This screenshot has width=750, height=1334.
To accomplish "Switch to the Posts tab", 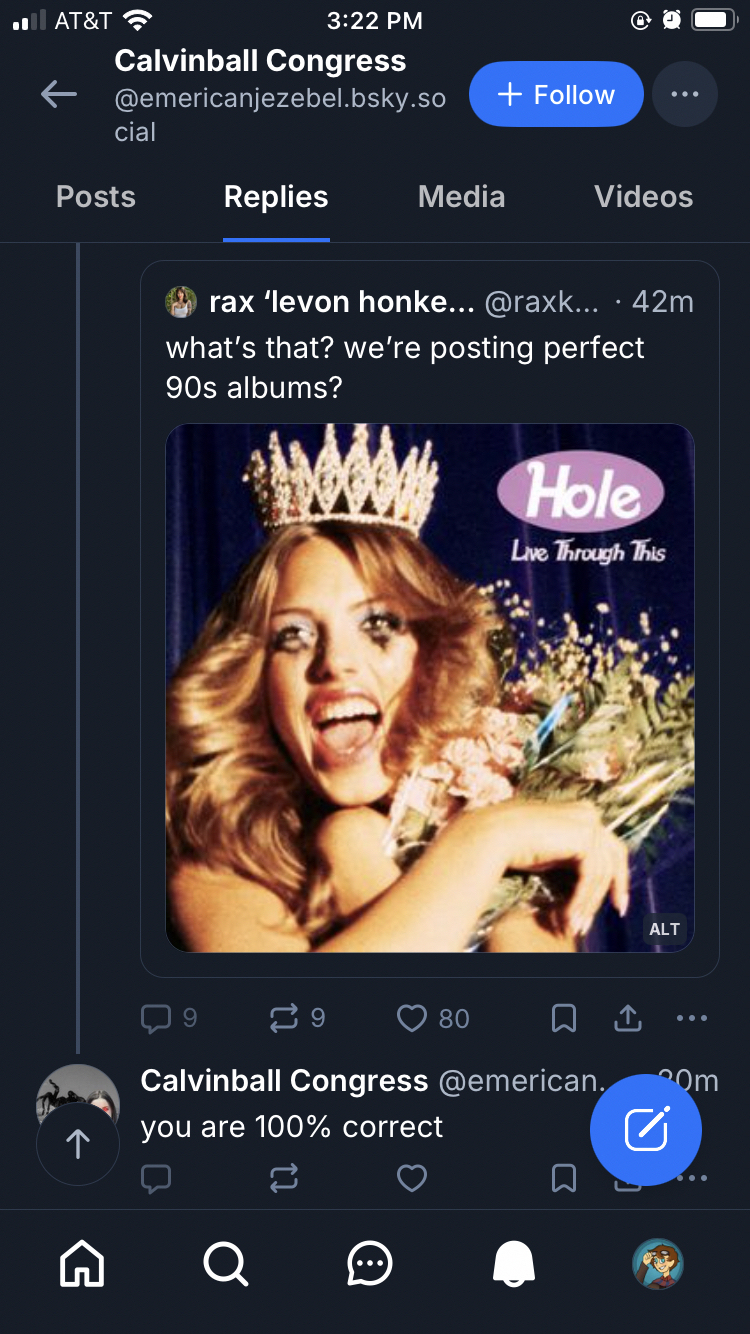I will 96,197.
